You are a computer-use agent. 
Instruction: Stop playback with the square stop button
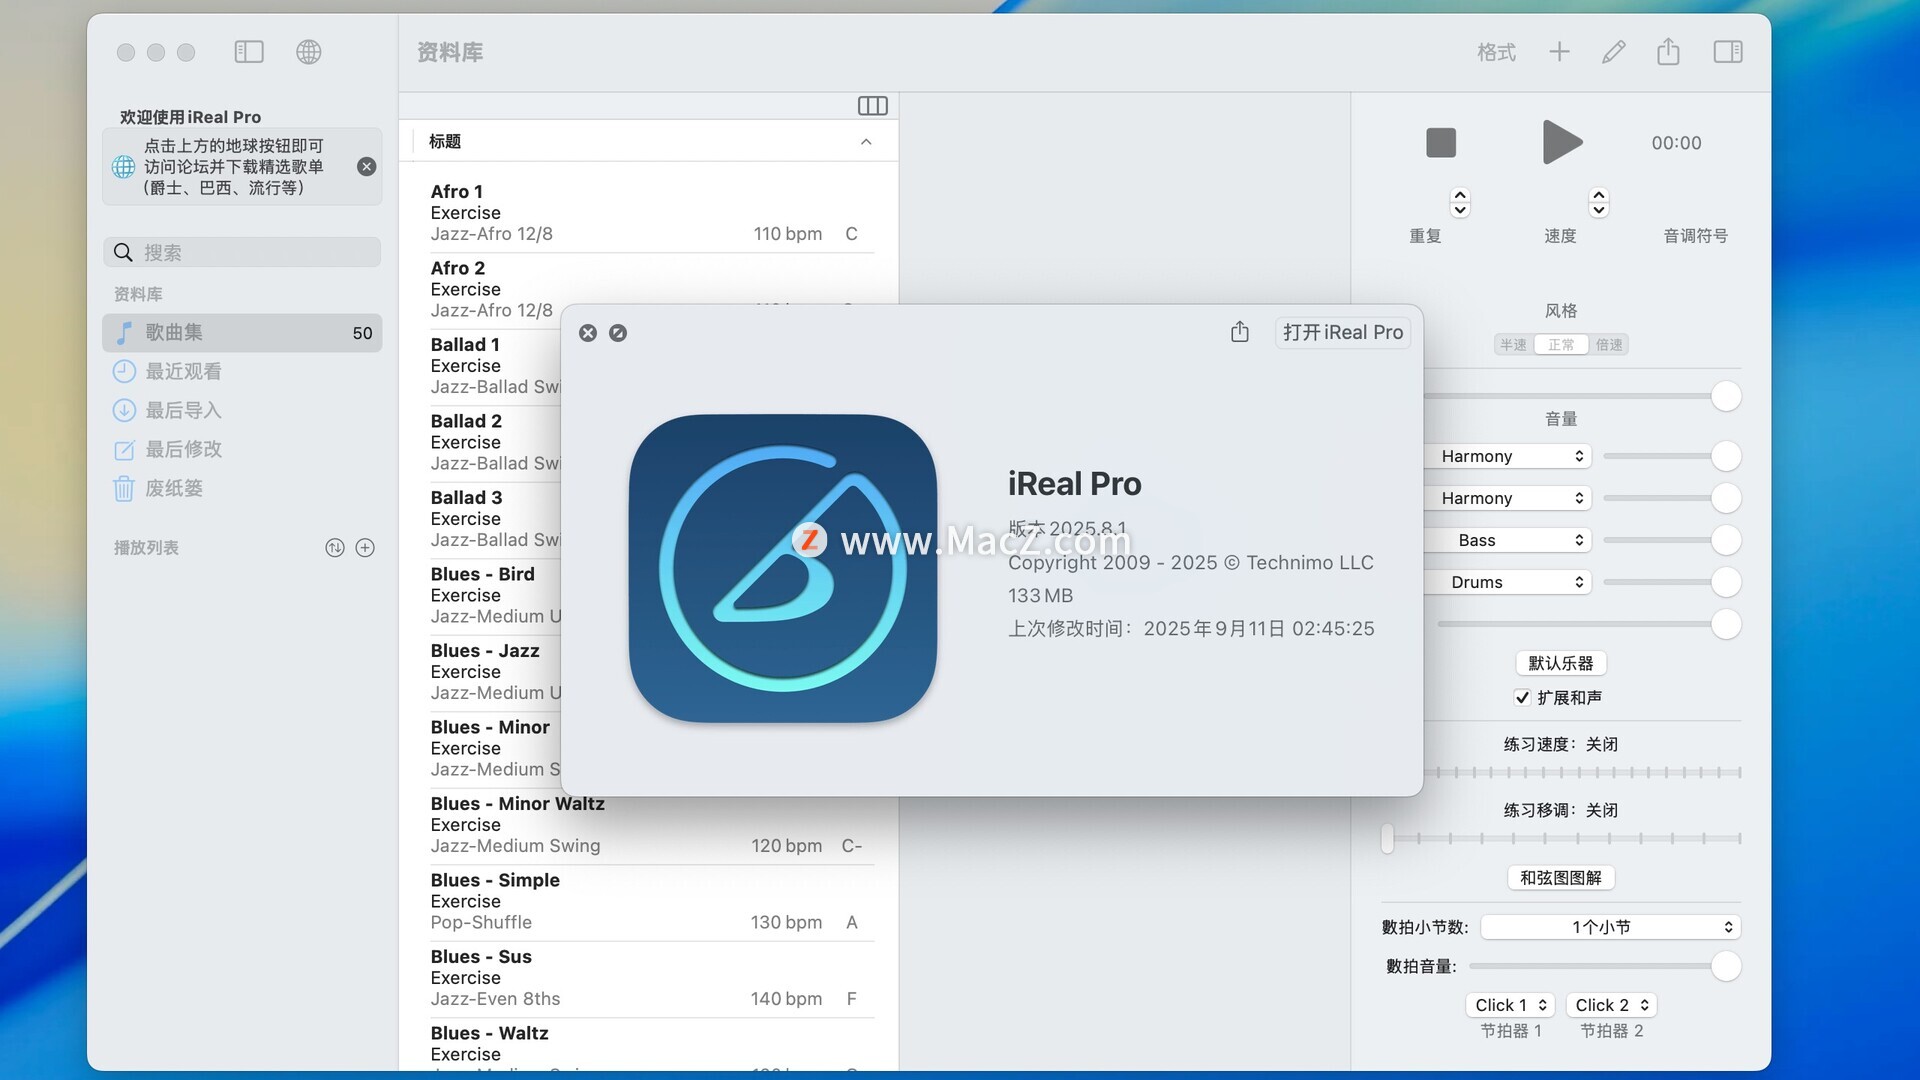coord(1441,143)
